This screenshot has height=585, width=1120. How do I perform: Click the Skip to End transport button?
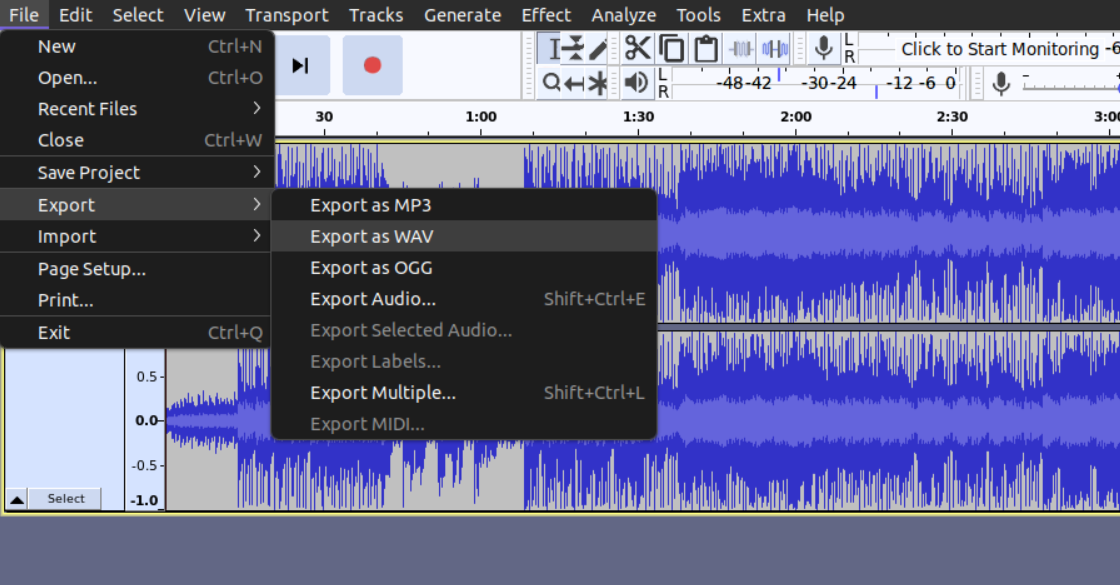coord(301,66)
